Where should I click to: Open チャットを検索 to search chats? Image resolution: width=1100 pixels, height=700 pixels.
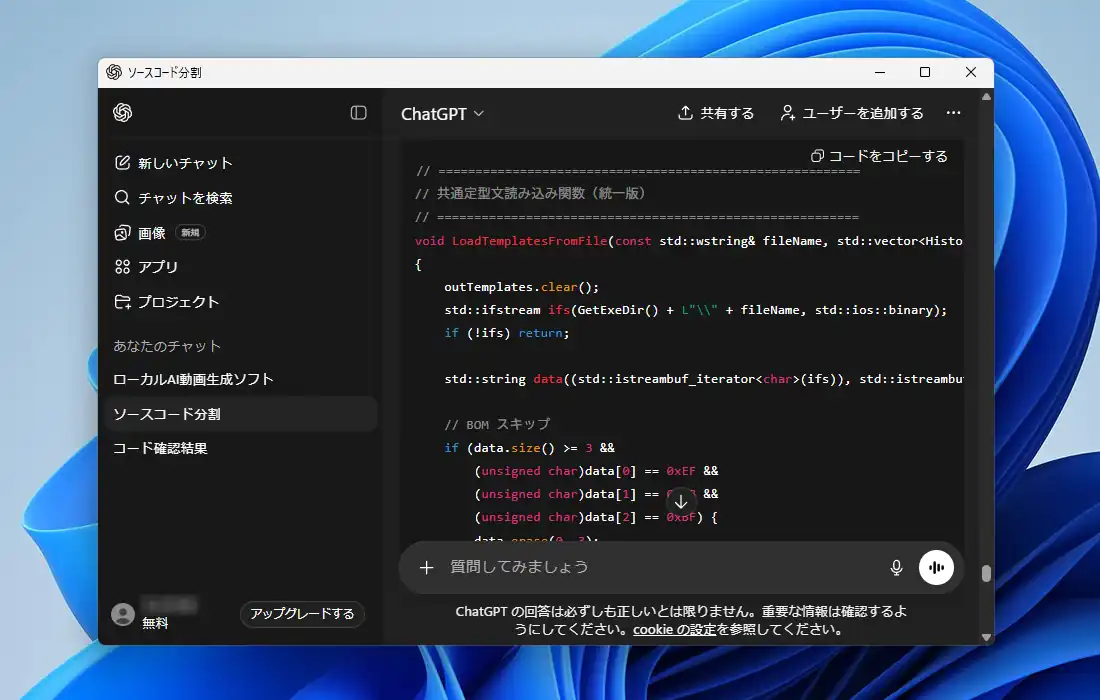pyautogui.click(x=185, y=198)
